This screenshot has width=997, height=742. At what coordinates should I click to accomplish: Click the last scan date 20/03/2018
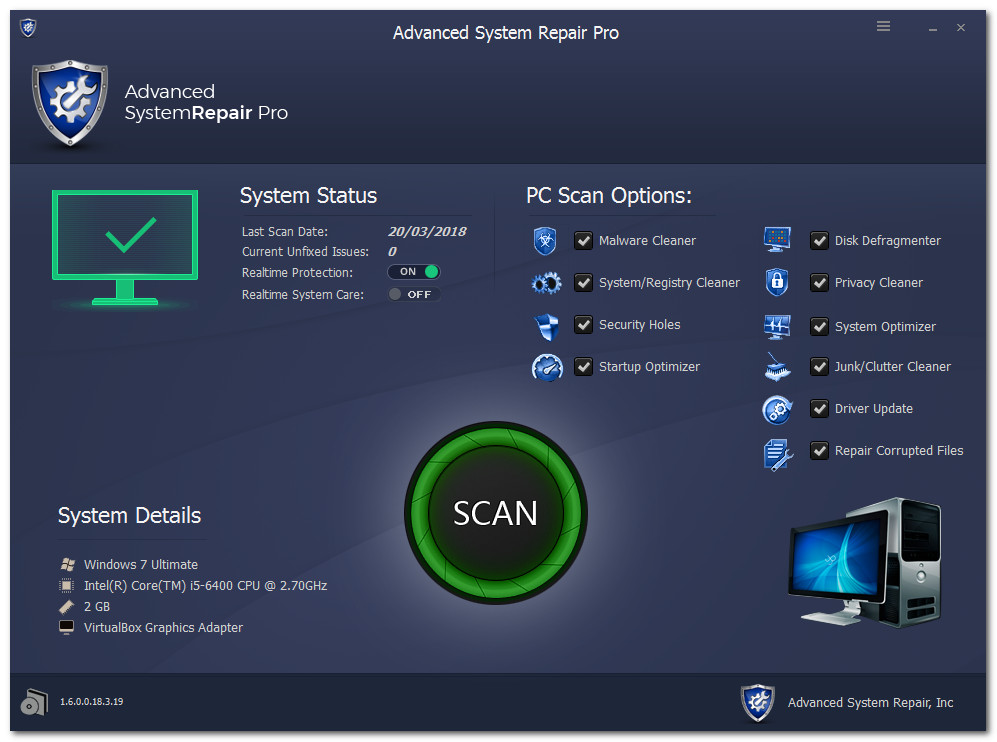[427, 231]
